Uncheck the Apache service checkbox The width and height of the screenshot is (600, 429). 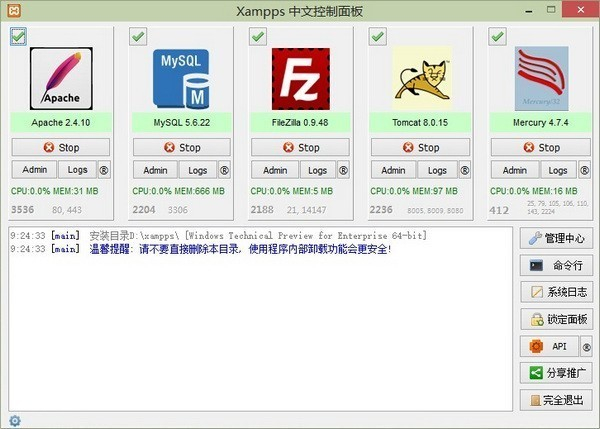coord(18,36)
